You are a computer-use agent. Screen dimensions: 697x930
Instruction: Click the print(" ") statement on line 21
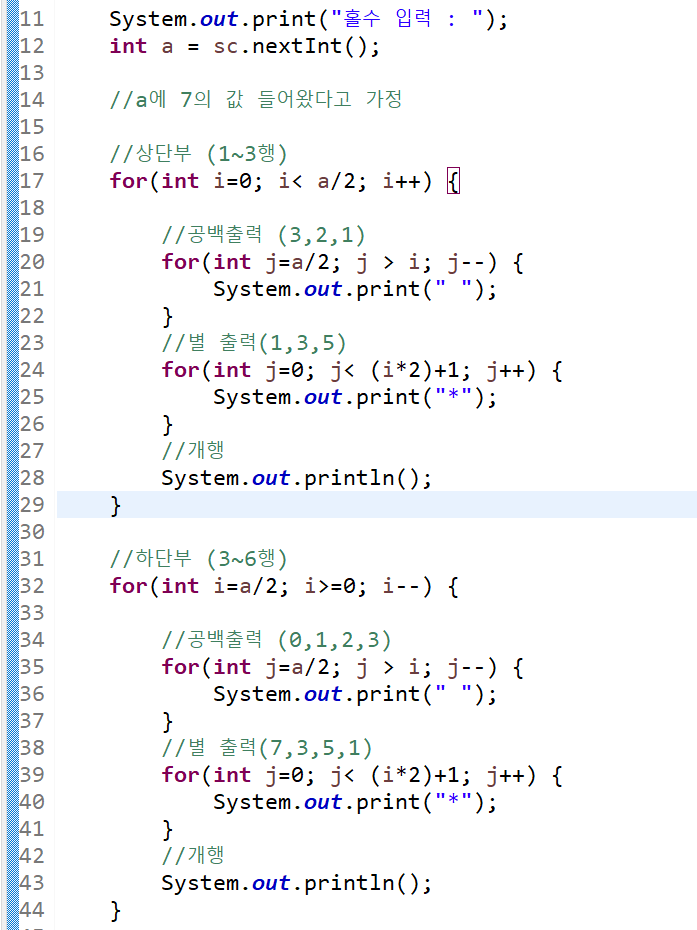(355, 289)
